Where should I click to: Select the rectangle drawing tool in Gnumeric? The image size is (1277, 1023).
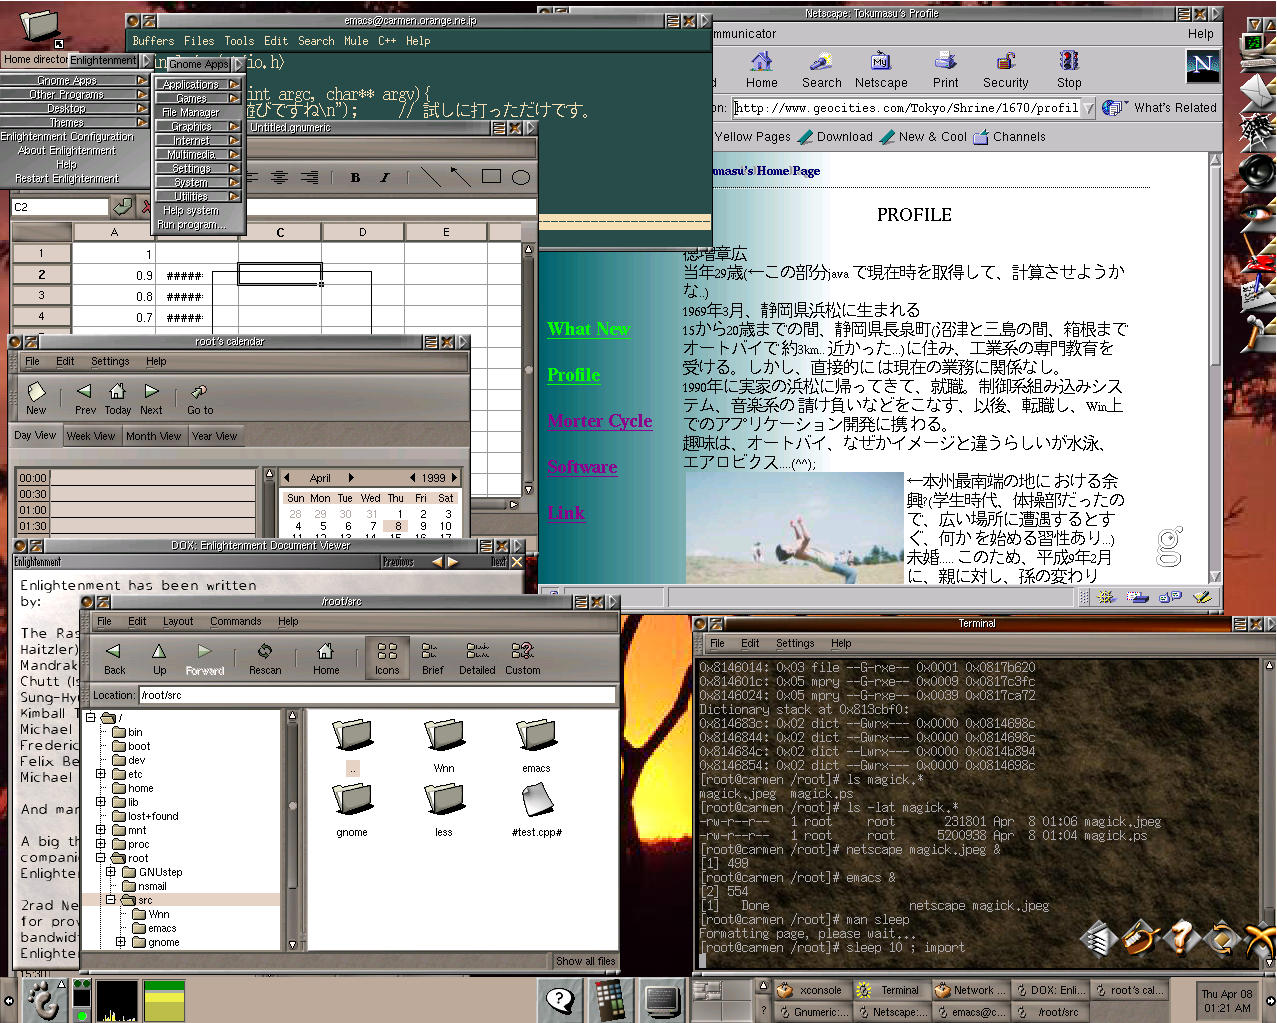491,177
